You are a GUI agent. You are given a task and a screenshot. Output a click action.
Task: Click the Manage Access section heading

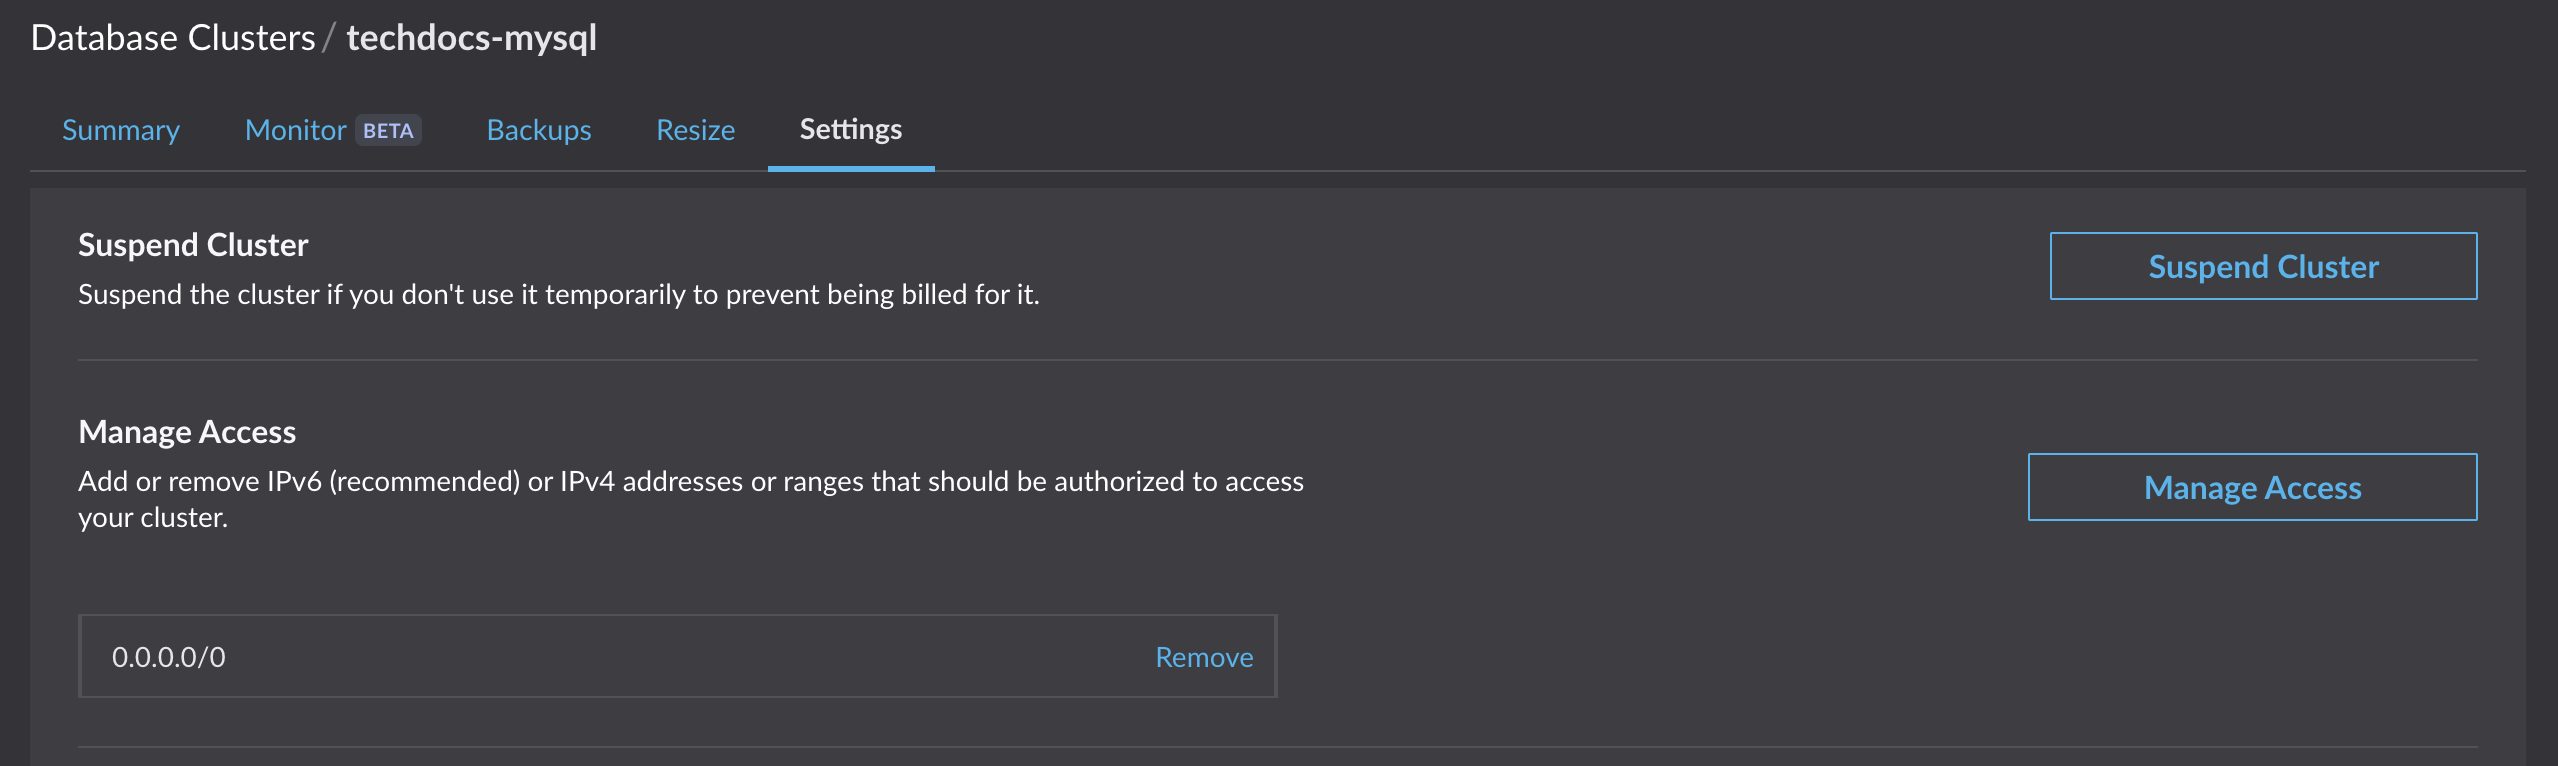(x=187, y=432)
